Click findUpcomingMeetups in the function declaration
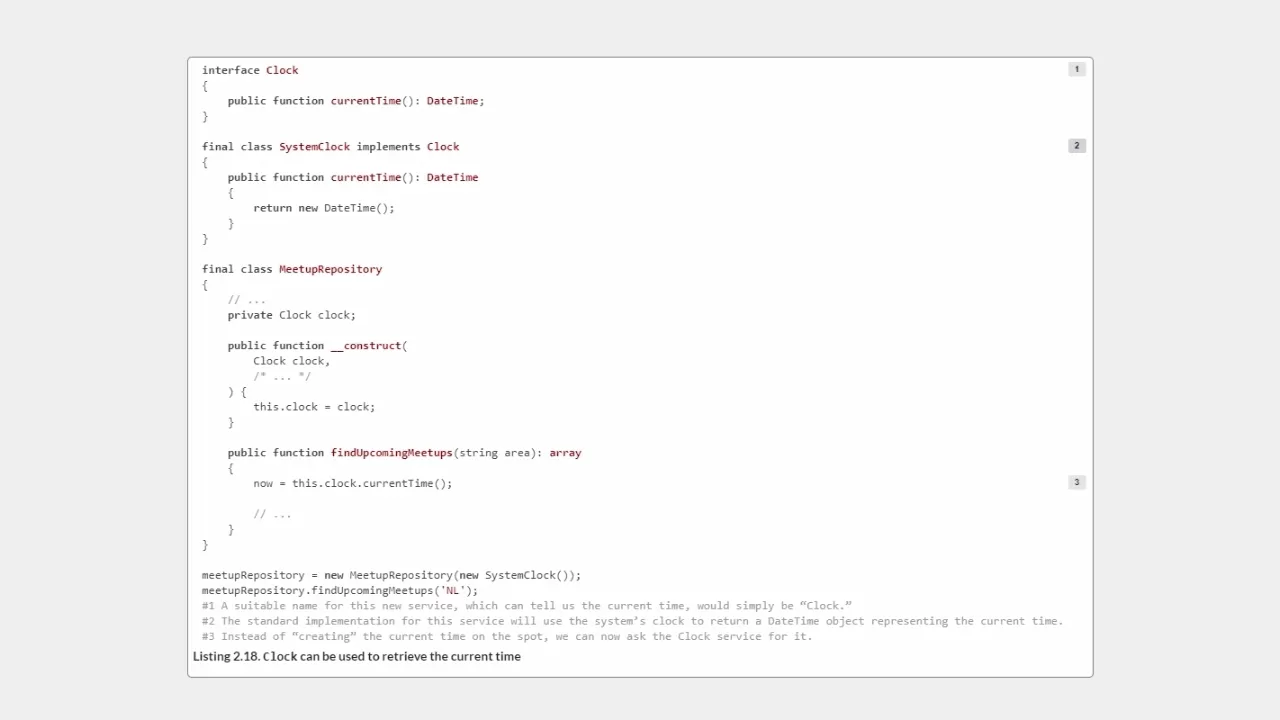Viewport: 1280px width, 720px height. (x=391, y=453)
